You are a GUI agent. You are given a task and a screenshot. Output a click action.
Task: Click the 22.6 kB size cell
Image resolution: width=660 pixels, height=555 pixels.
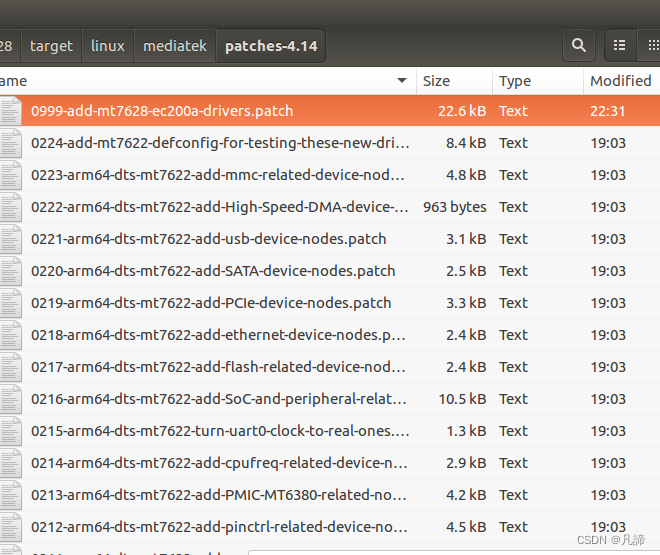click(x=462, y=111)
